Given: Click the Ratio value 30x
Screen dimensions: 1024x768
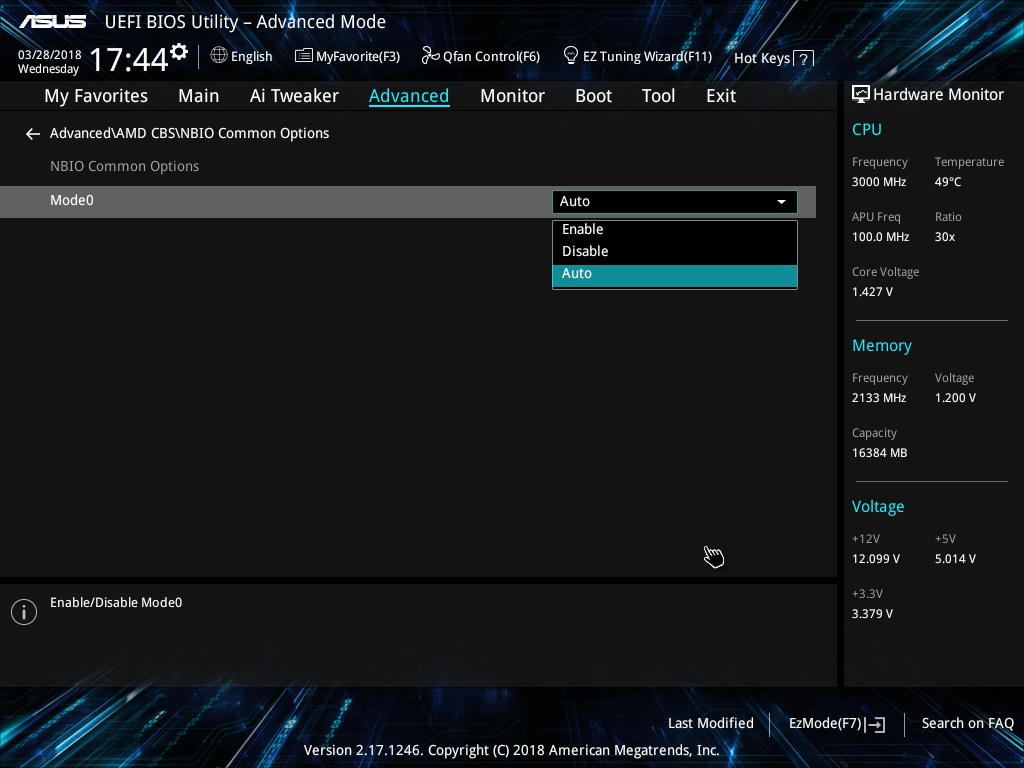Looking at the screenshot, I should (945, 237).
